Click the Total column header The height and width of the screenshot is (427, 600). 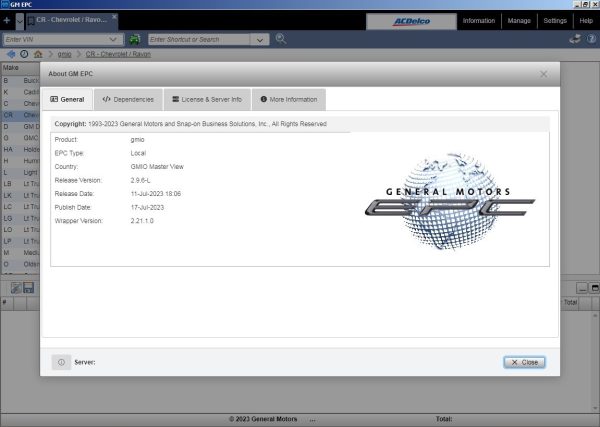click(x=570, y=302)
